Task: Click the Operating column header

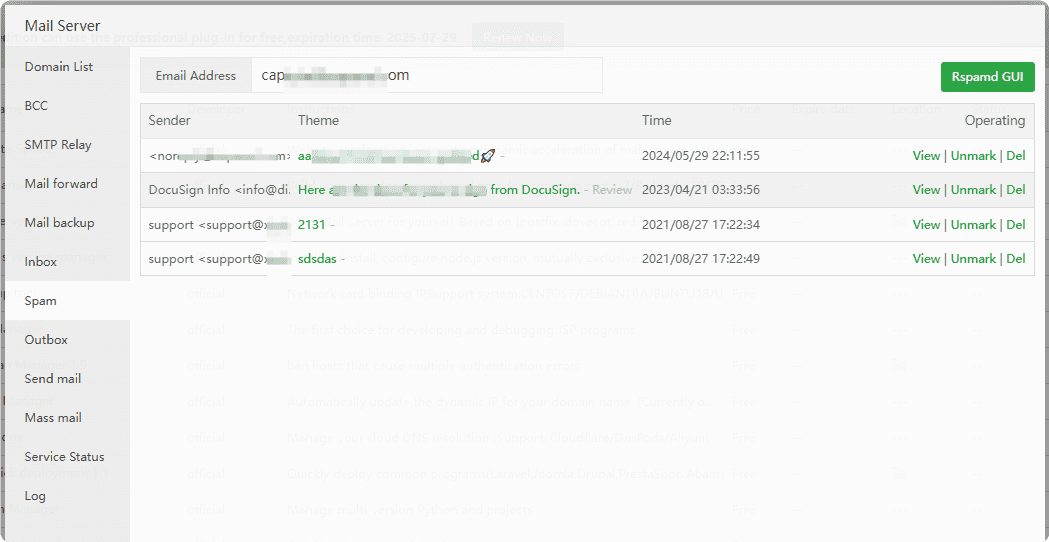Action: tap(995, 120)
